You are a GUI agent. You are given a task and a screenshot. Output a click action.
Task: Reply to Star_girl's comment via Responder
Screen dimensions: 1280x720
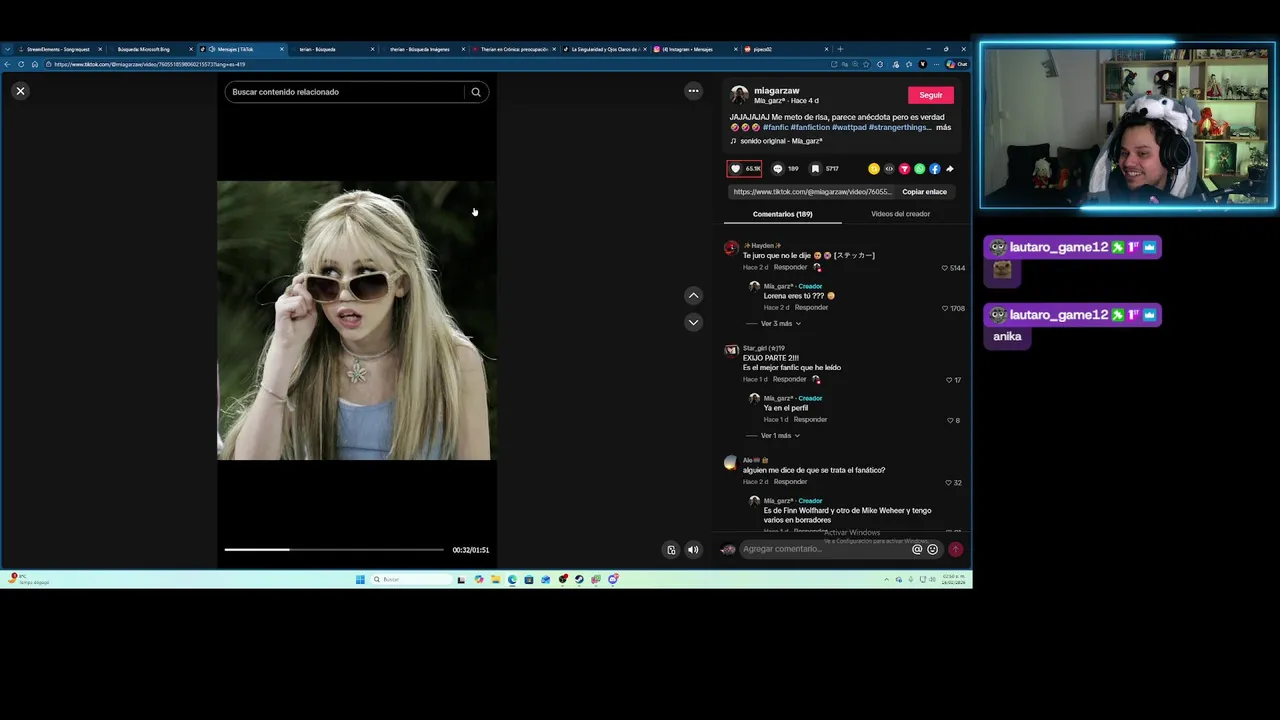pos(789,380)
